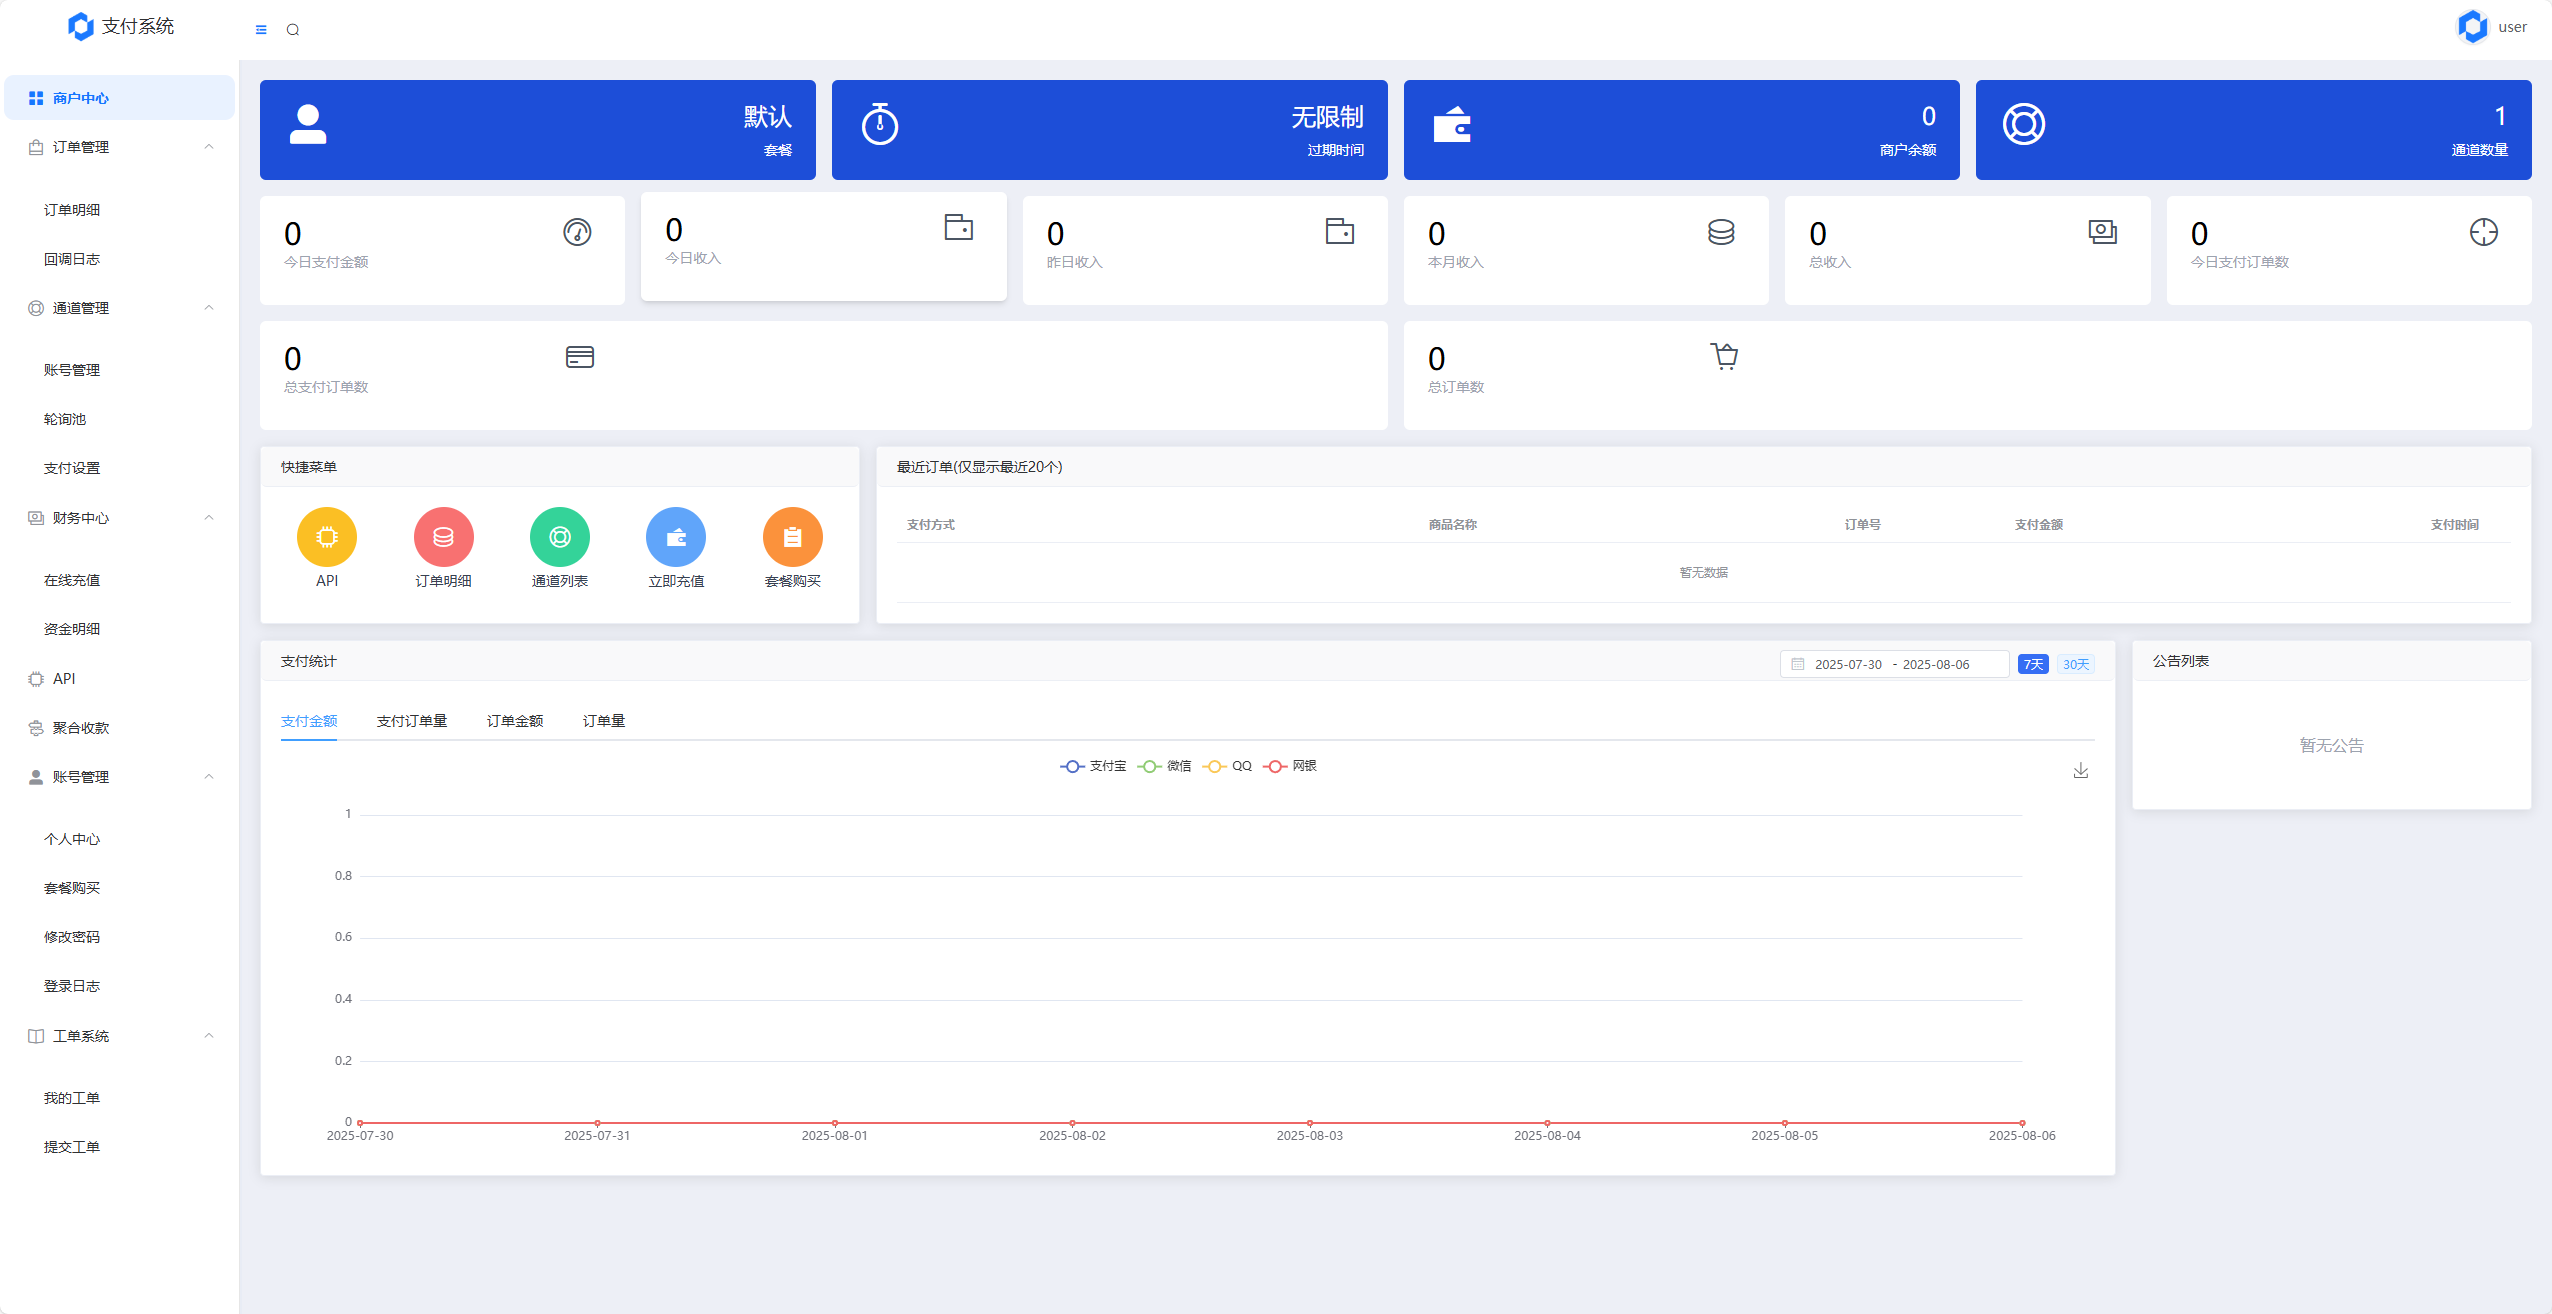Open 订单明细 quick menu icon
Viewport: 2552px width, 1314px height.
tap(443, 537)
